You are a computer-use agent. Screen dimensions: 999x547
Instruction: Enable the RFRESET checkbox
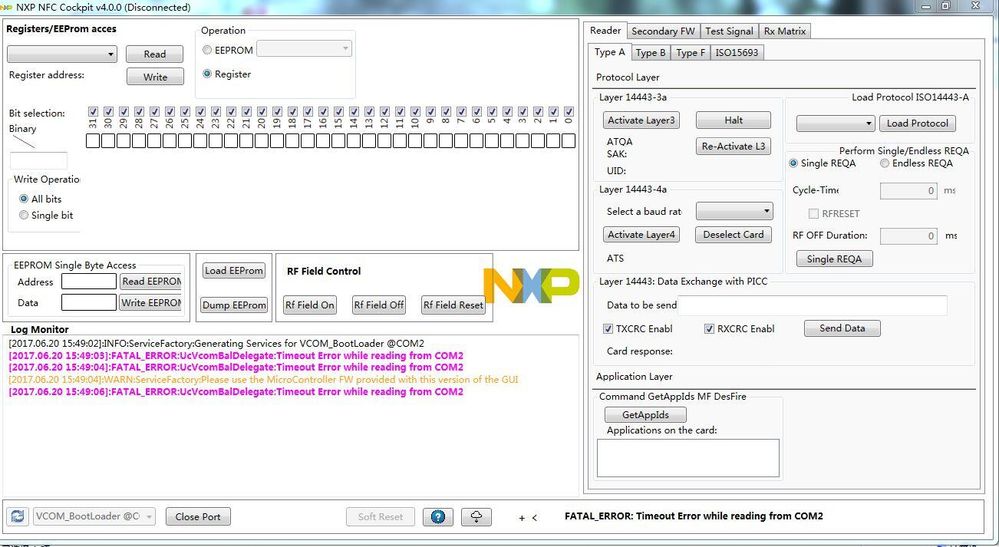point(813,213)
